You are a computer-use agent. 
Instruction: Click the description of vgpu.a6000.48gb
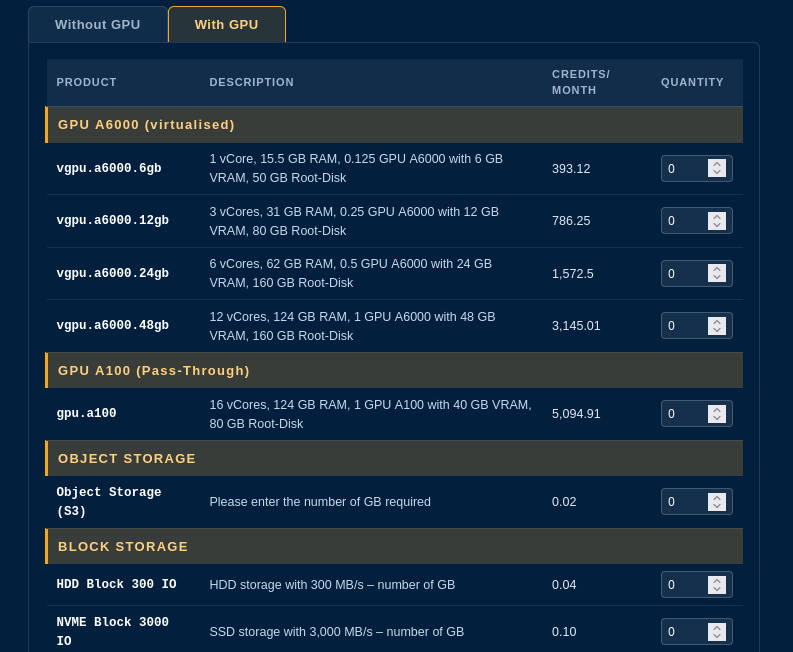click(x=353, y=326)
